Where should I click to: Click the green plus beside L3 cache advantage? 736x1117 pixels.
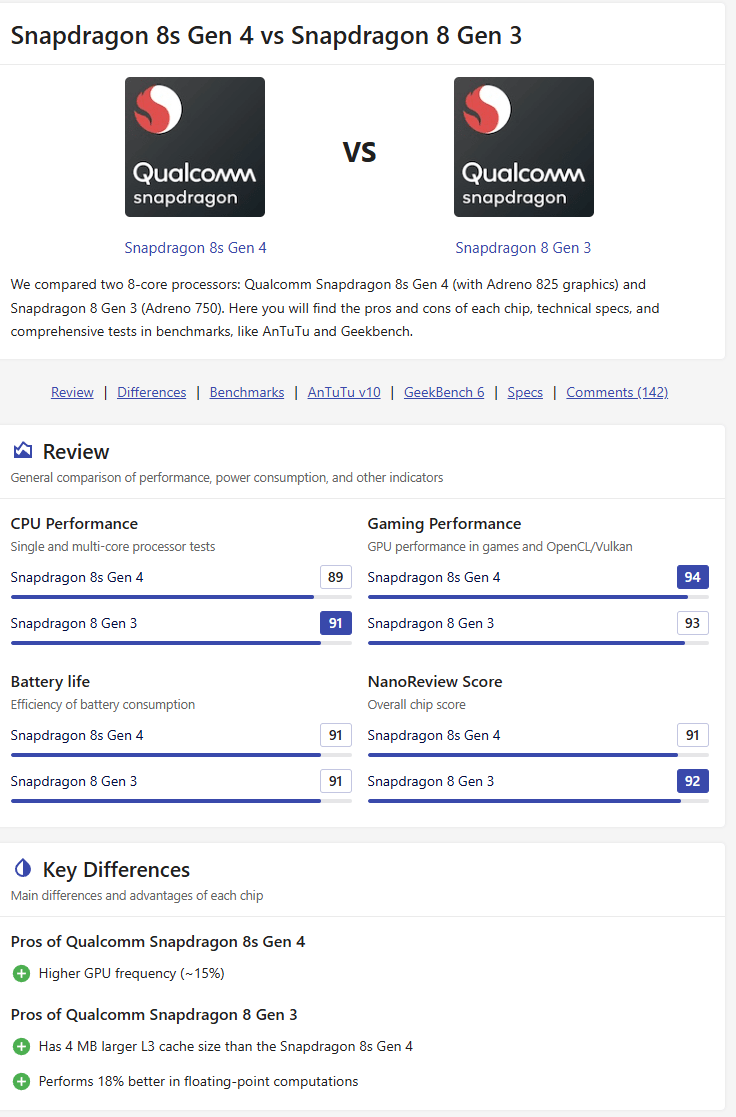click(x=21, y=1046)
